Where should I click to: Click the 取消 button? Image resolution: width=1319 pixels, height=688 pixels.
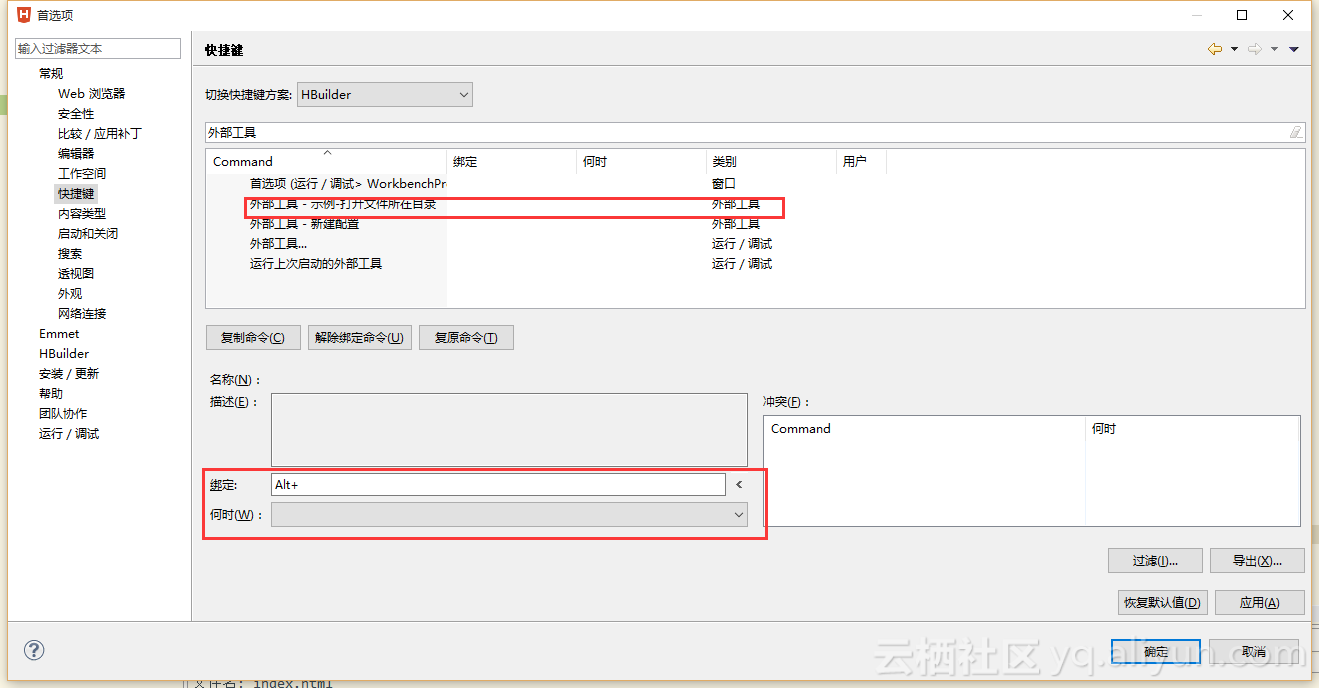point(1254,651)
